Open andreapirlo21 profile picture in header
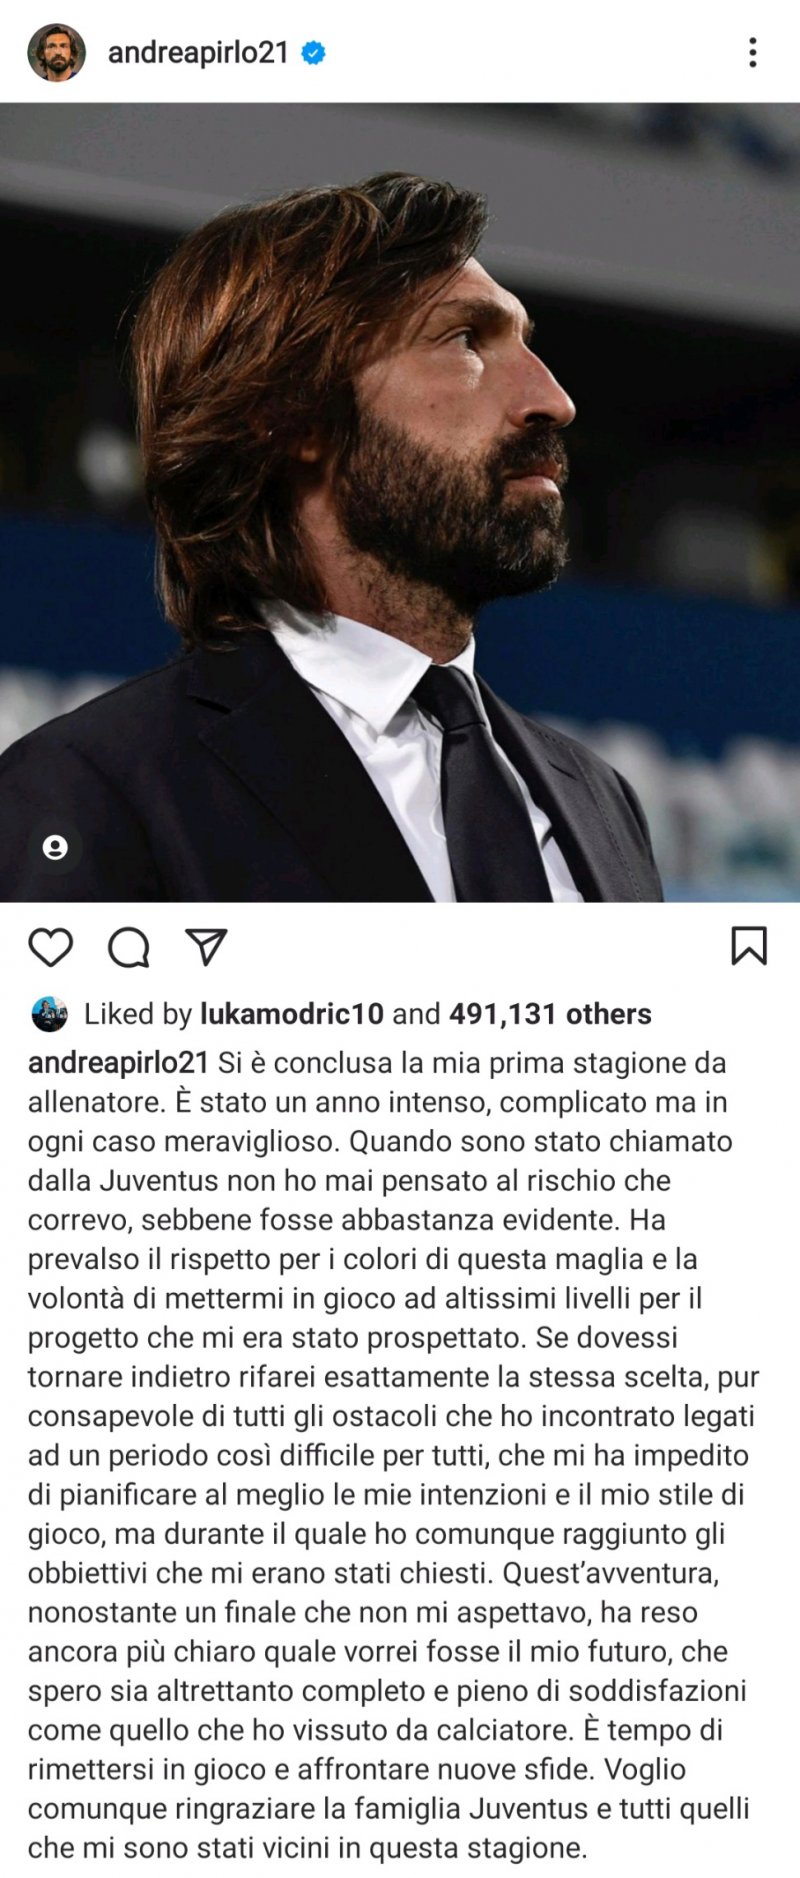 point(56,52)
